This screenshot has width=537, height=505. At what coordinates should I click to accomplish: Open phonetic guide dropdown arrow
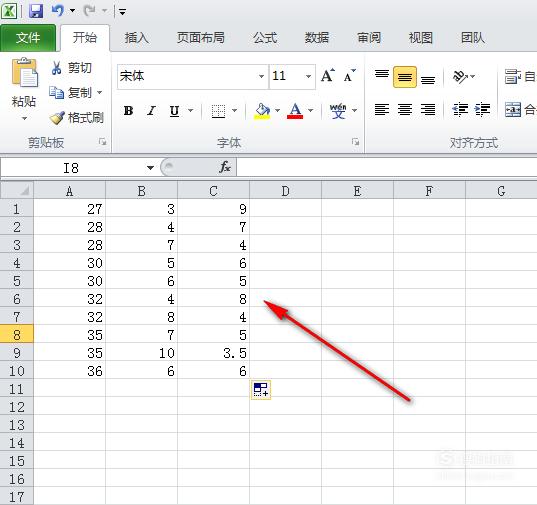pyautogui.click(x=355, y=110)
